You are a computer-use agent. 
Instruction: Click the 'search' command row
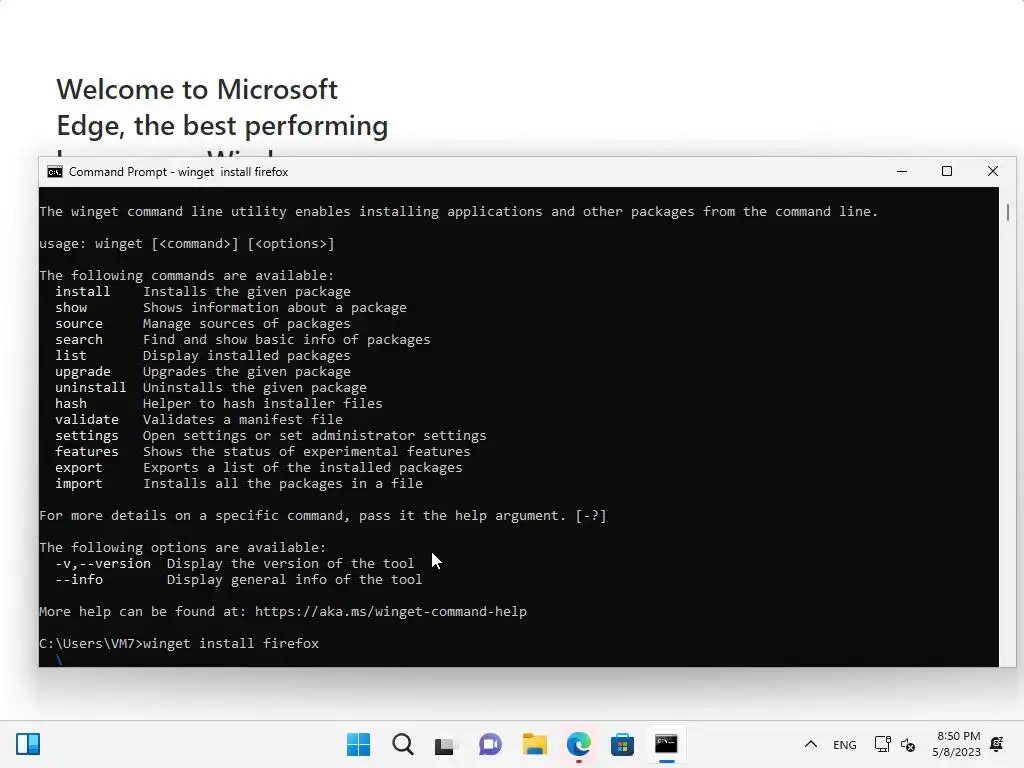(243, 340)
